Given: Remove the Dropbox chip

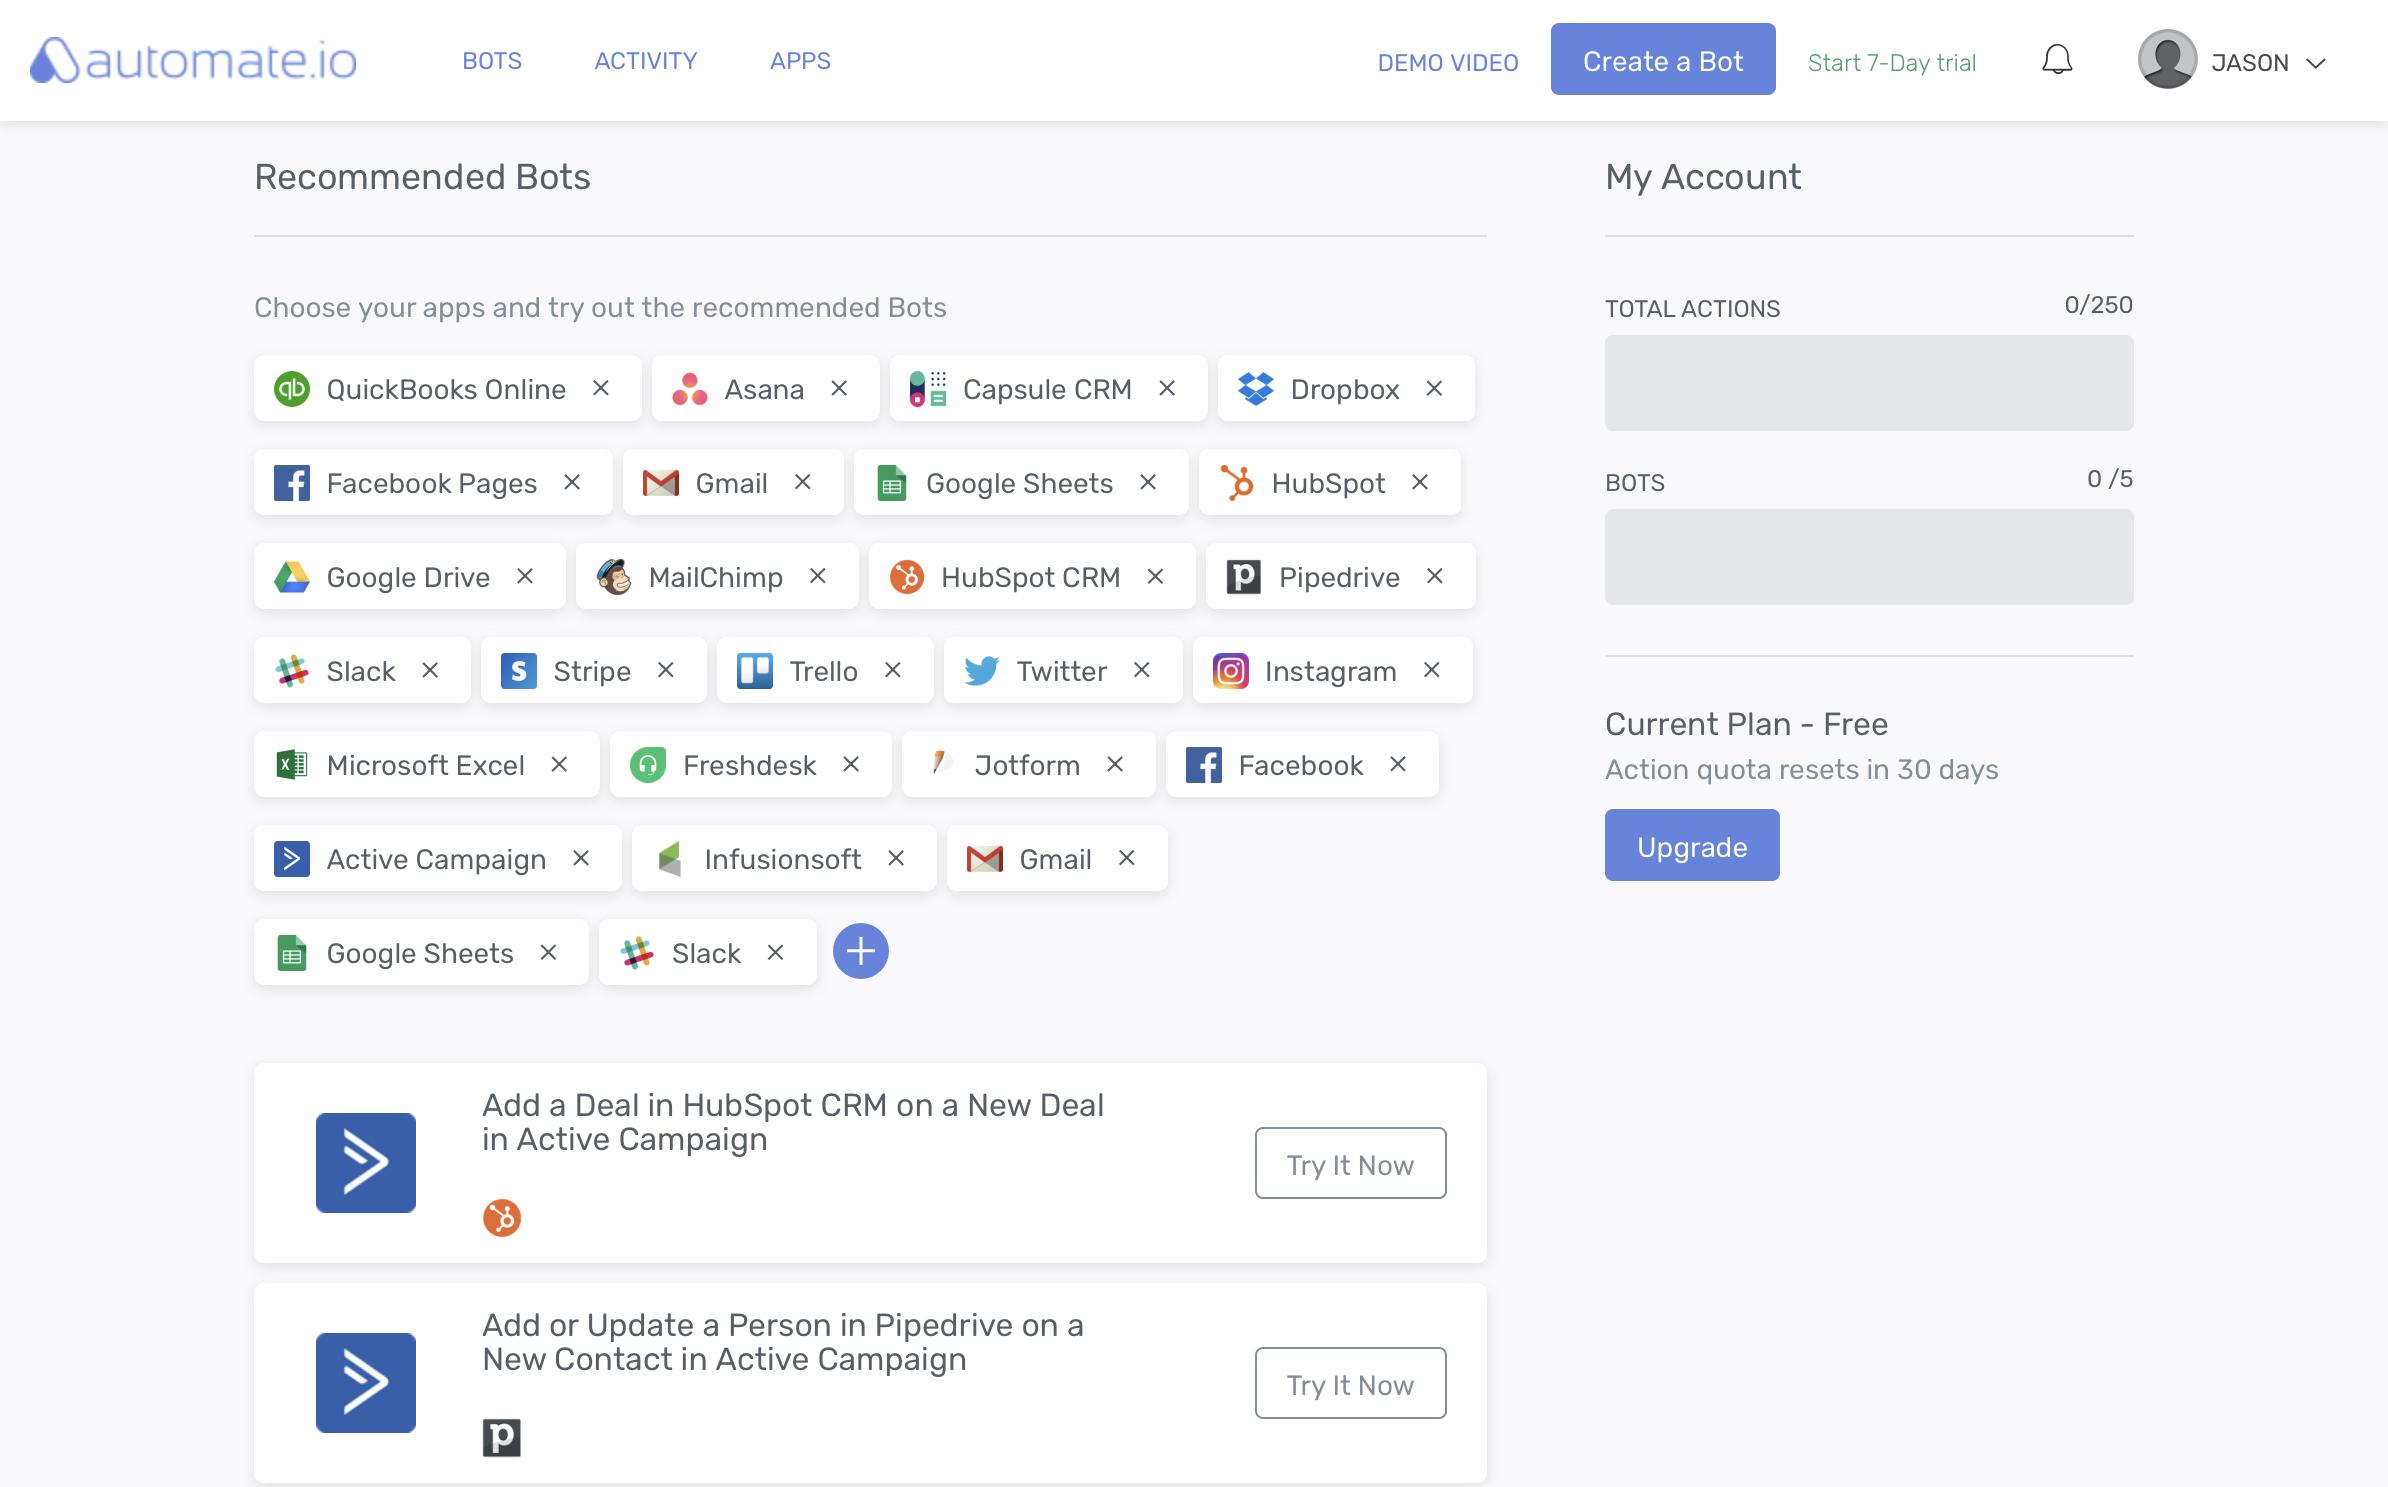Looking at the screenshot, I should coord(1434,388).
